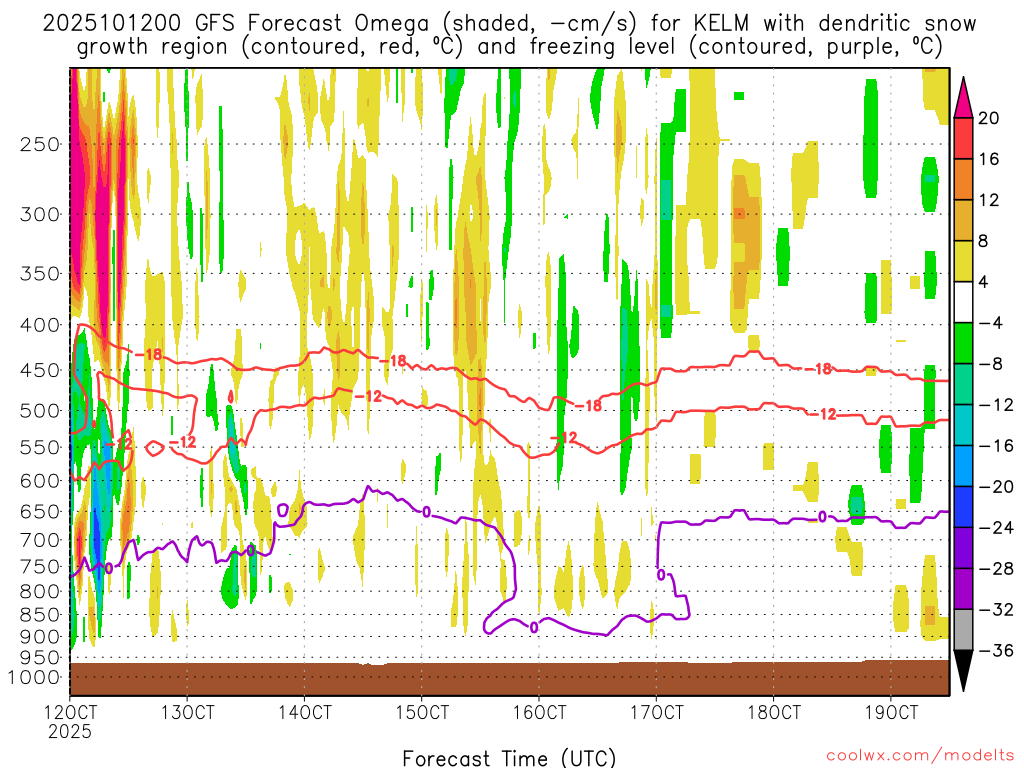Viewport: 1024px width, 768px height.
Task: Click the 950 pressure level label
Action: coord(40,658)
